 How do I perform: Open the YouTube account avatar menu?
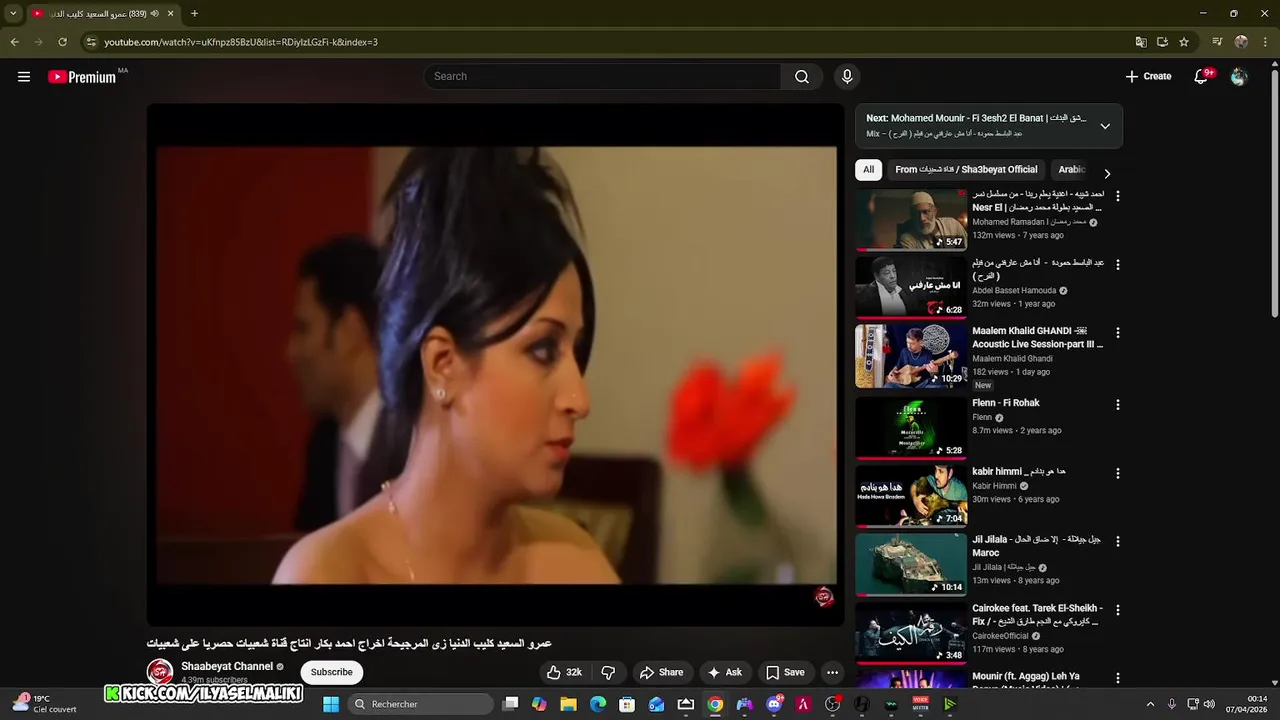click(1239, 77)
